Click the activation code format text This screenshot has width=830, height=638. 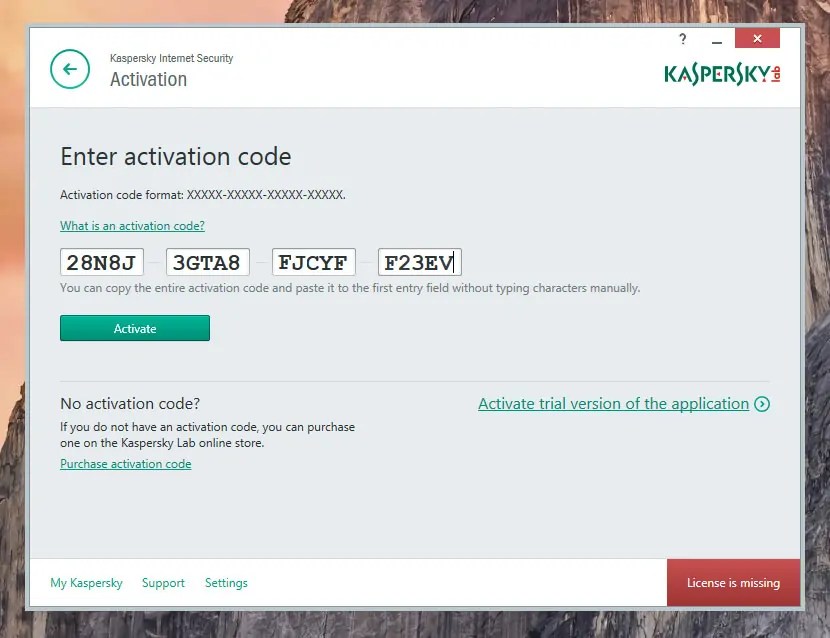[203, 195]
